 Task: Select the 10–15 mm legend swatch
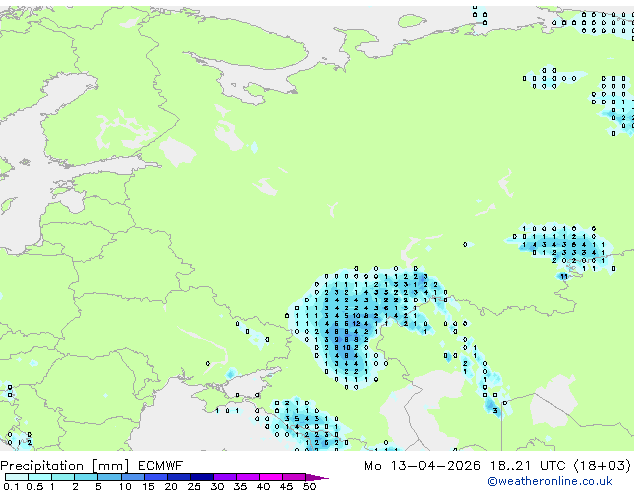(132, 477)
